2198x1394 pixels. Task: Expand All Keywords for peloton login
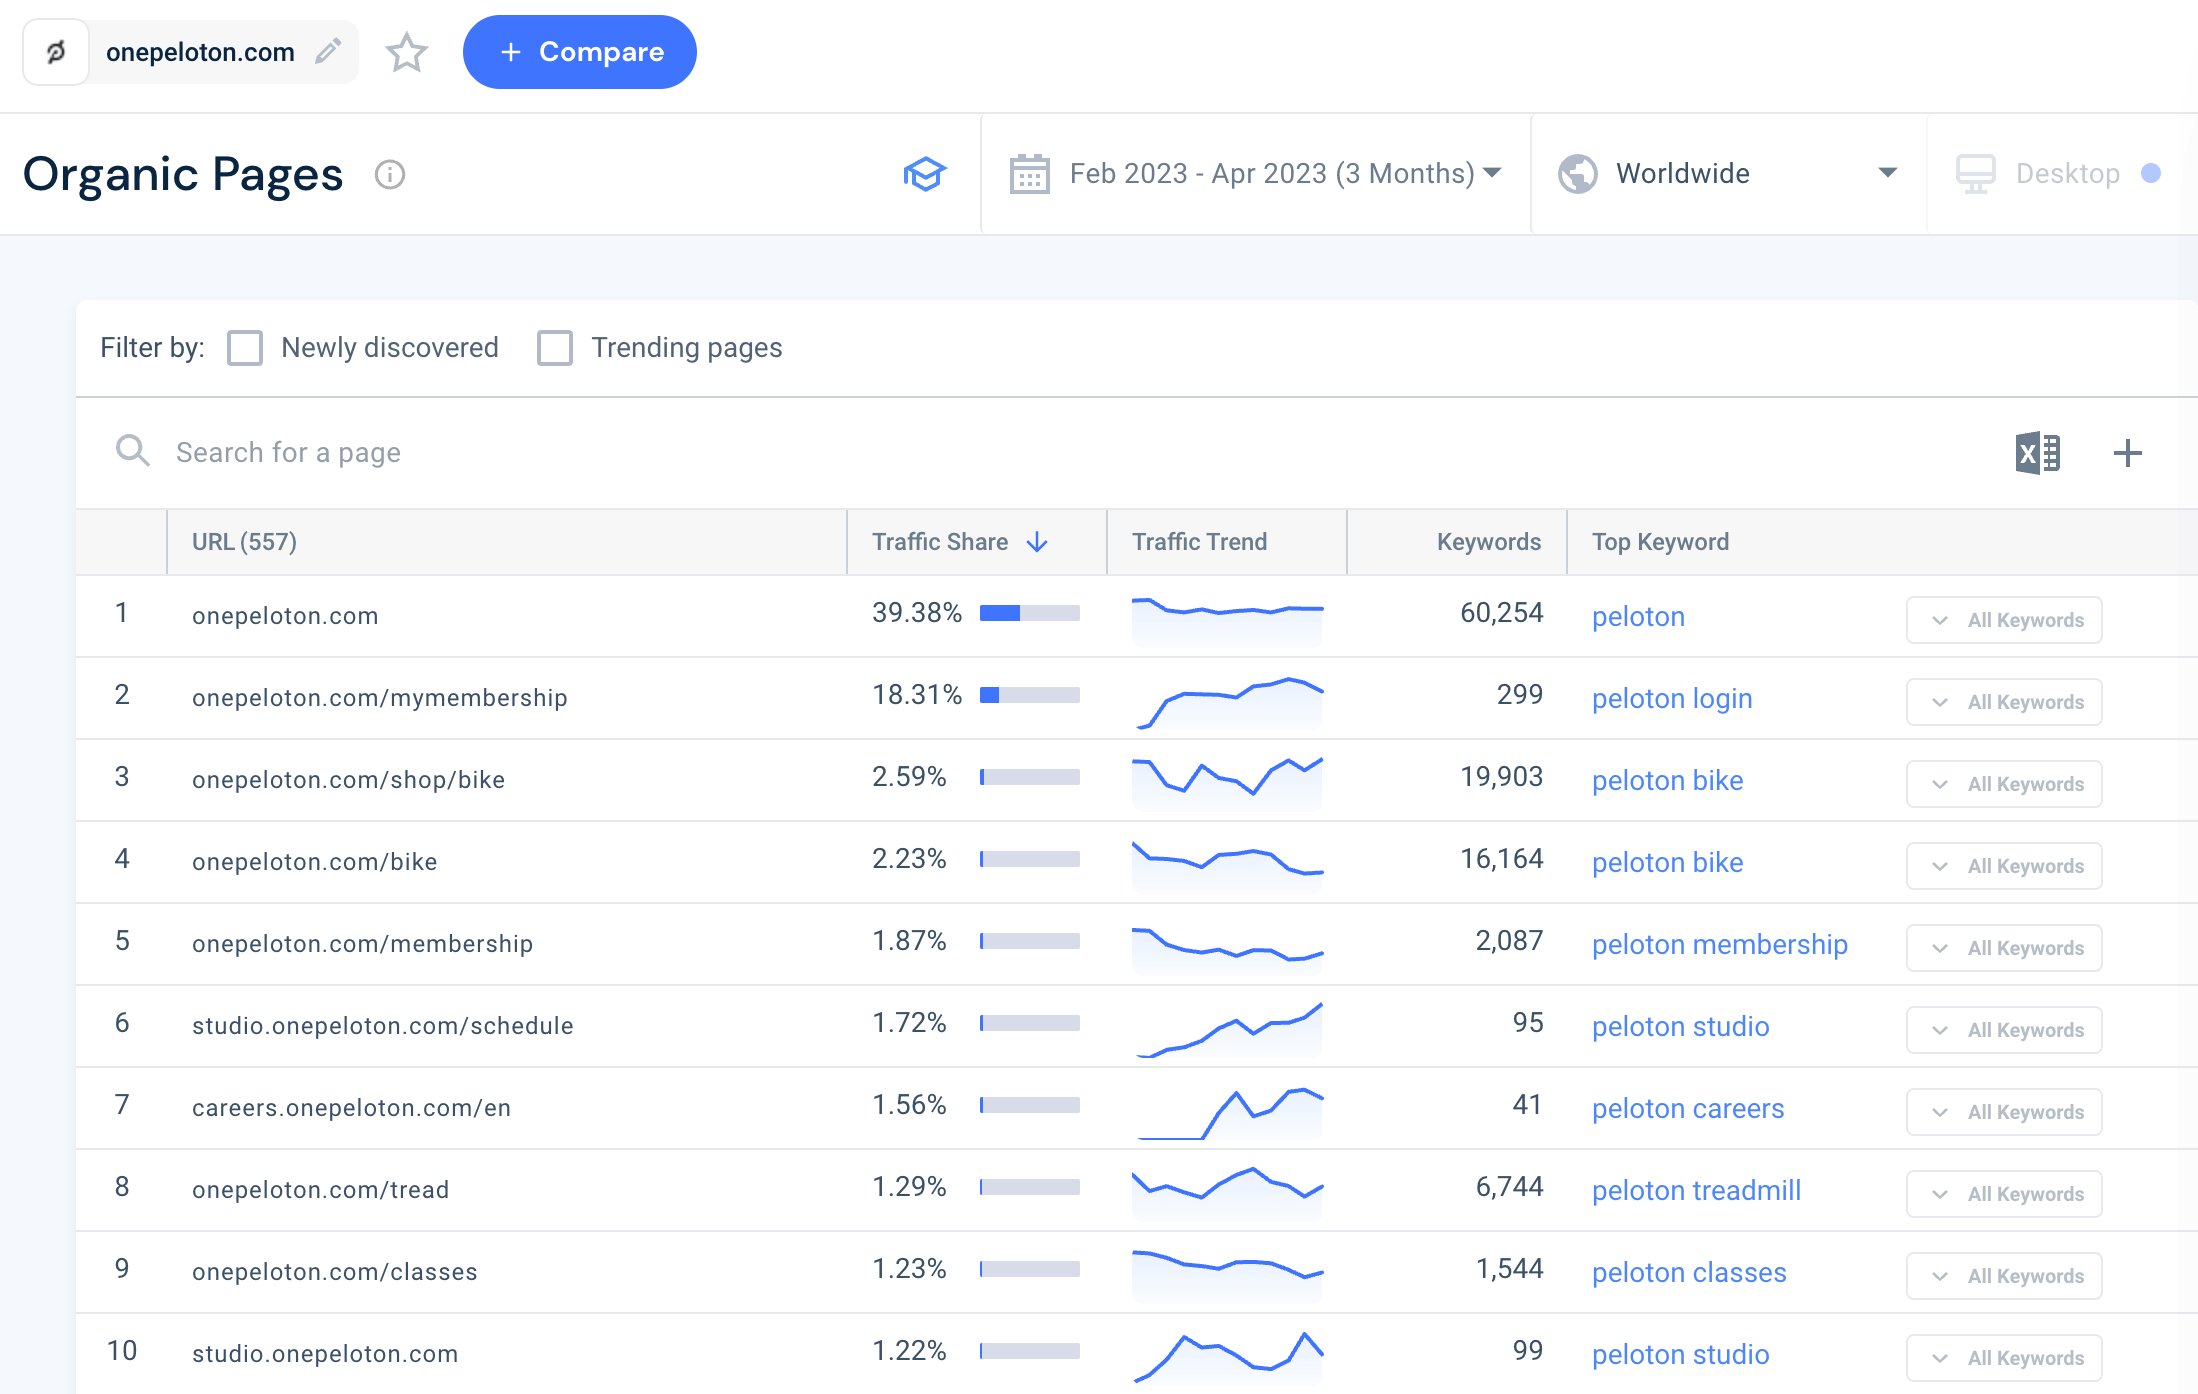click(x=2003, y=701)
